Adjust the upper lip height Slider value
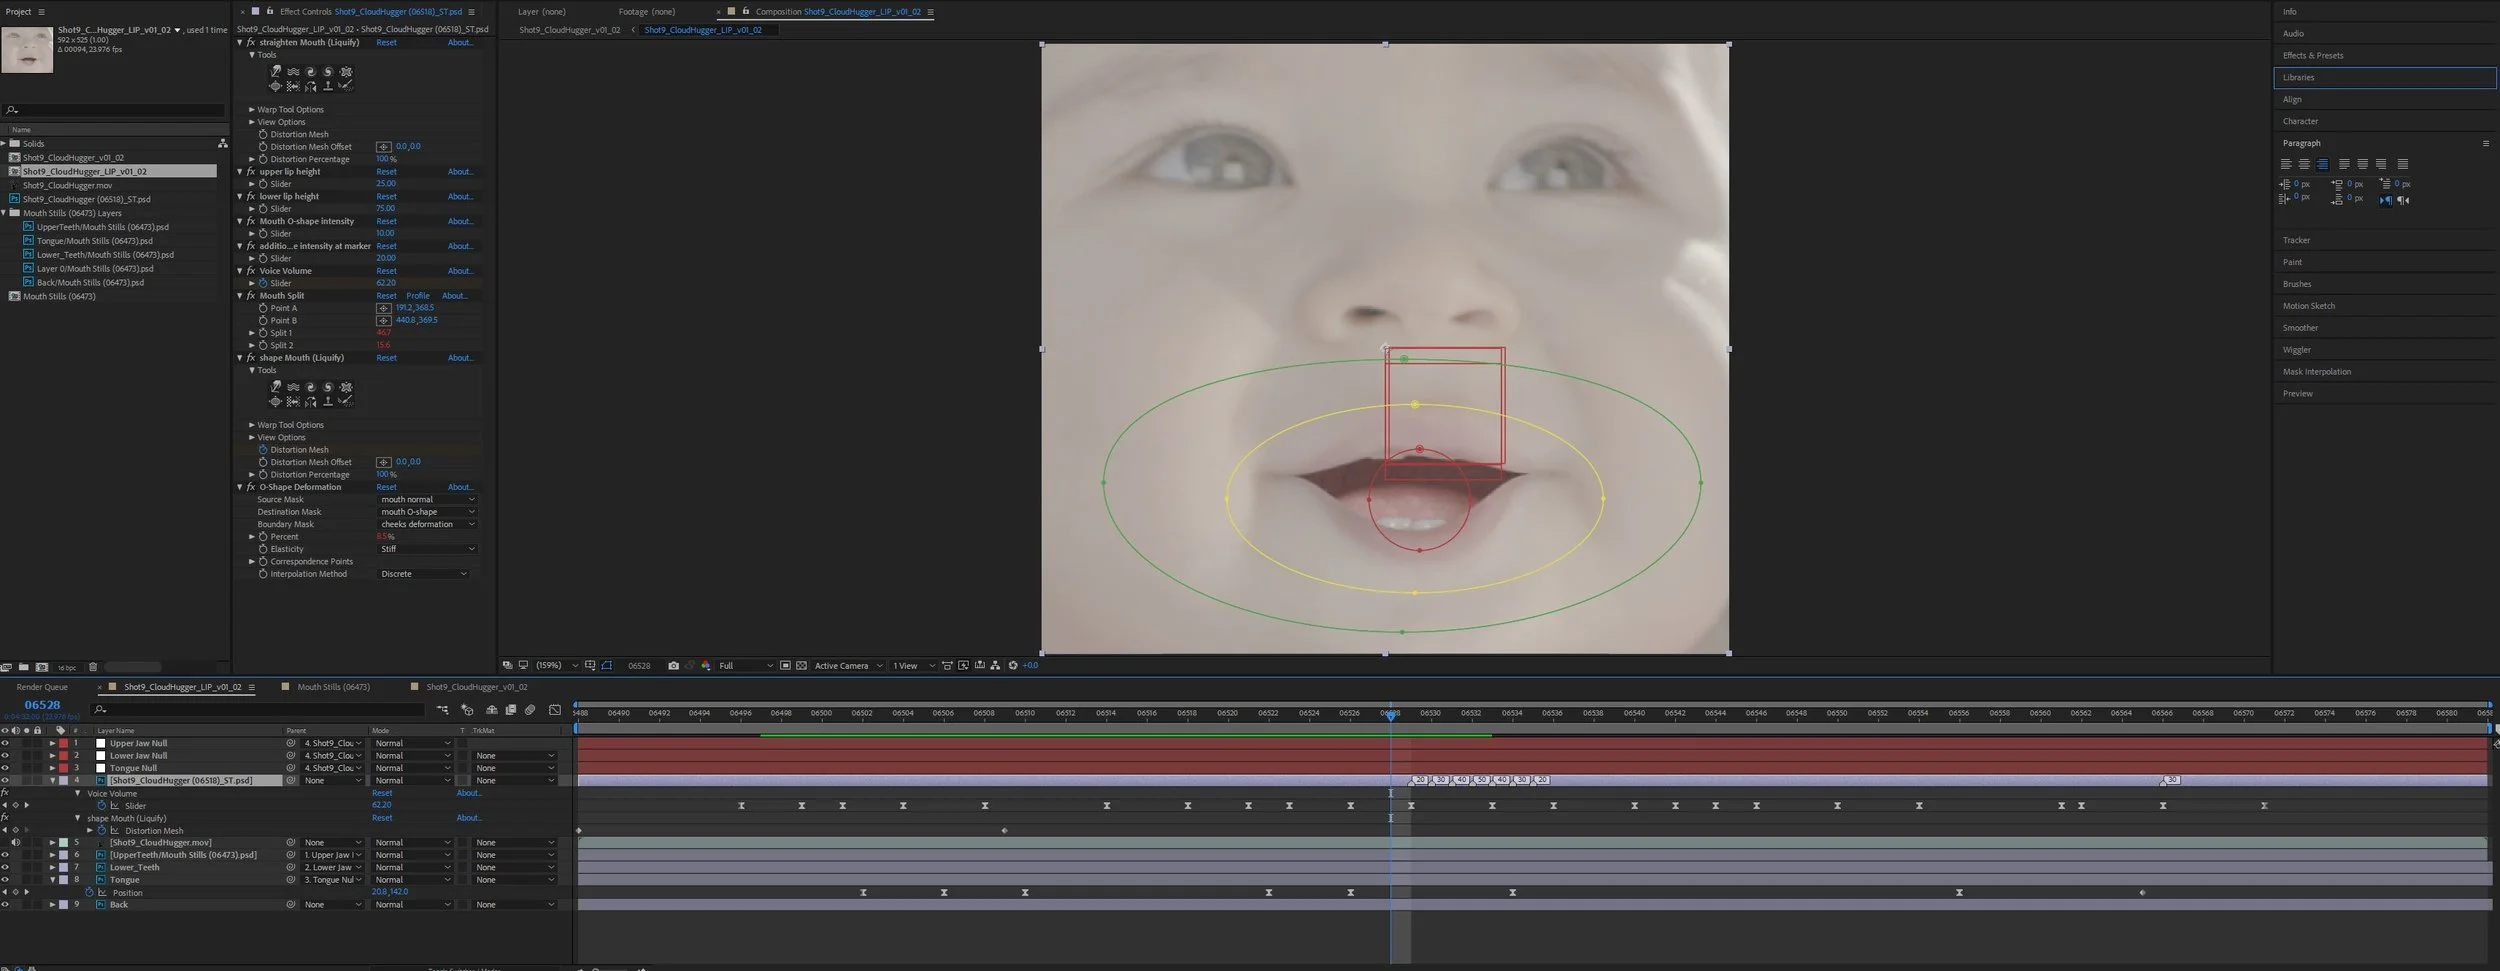Viewport: 2500px width, 971px height. point(385,183)
